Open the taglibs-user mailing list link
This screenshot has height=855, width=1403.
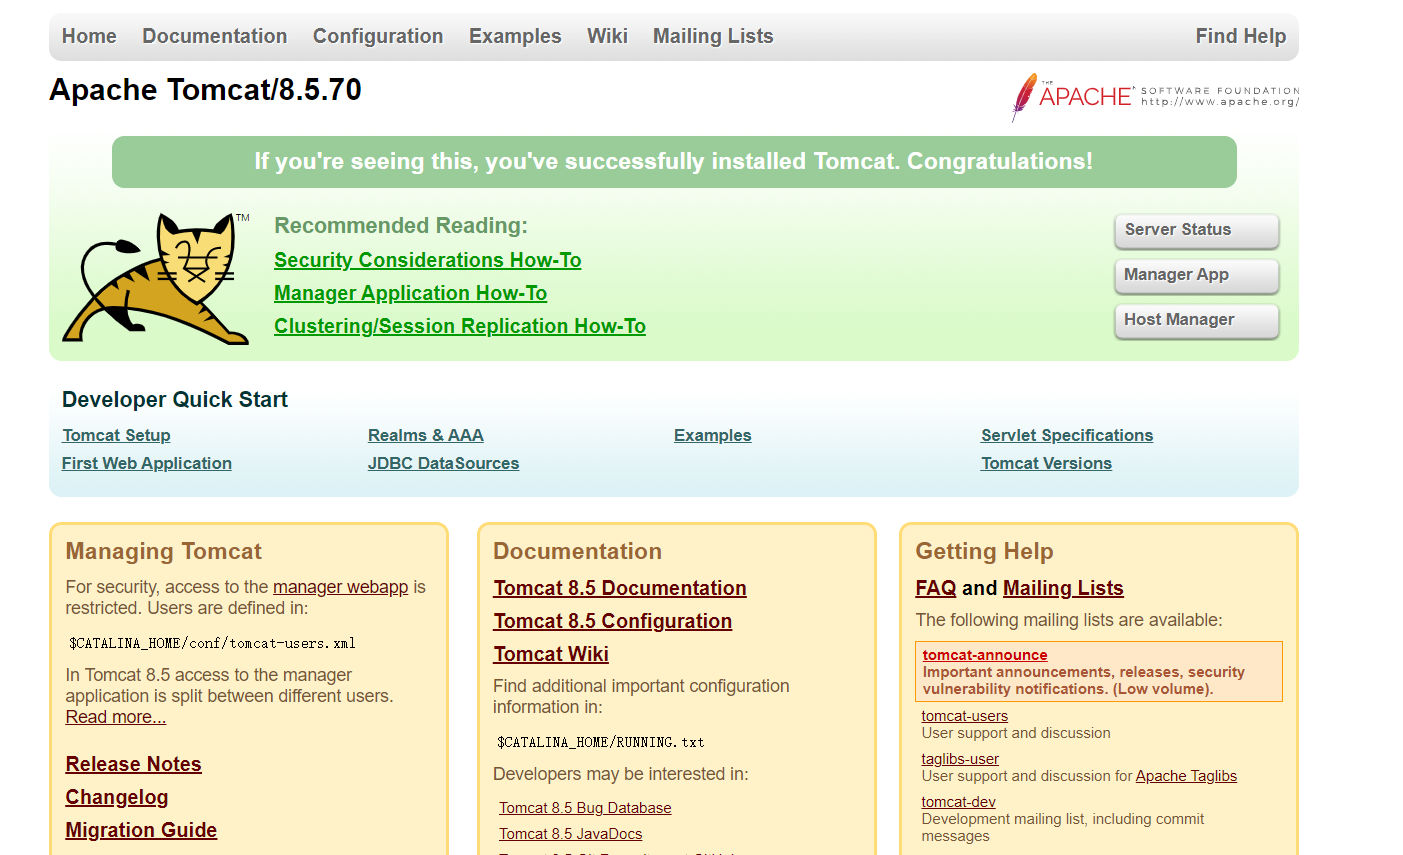960,759
